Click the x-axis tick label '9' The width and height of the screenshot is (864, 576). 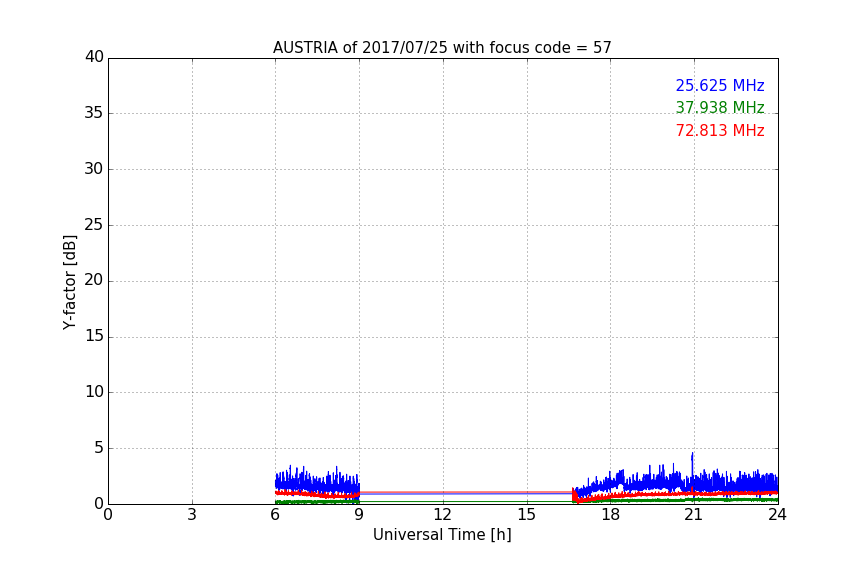[x=359, y=515]
